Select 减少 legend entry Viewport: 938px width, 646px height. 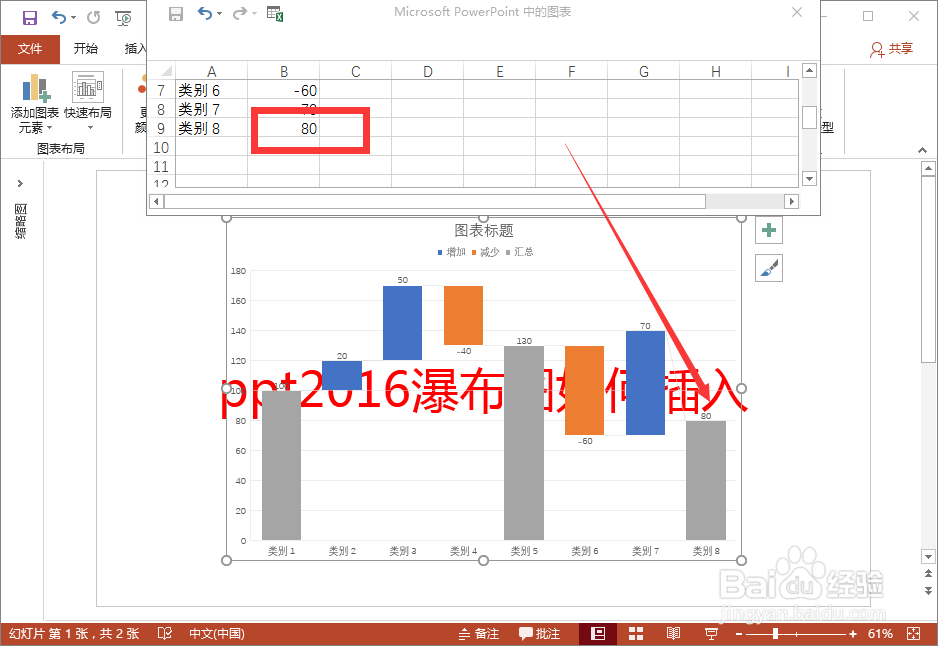click(485, 252)
